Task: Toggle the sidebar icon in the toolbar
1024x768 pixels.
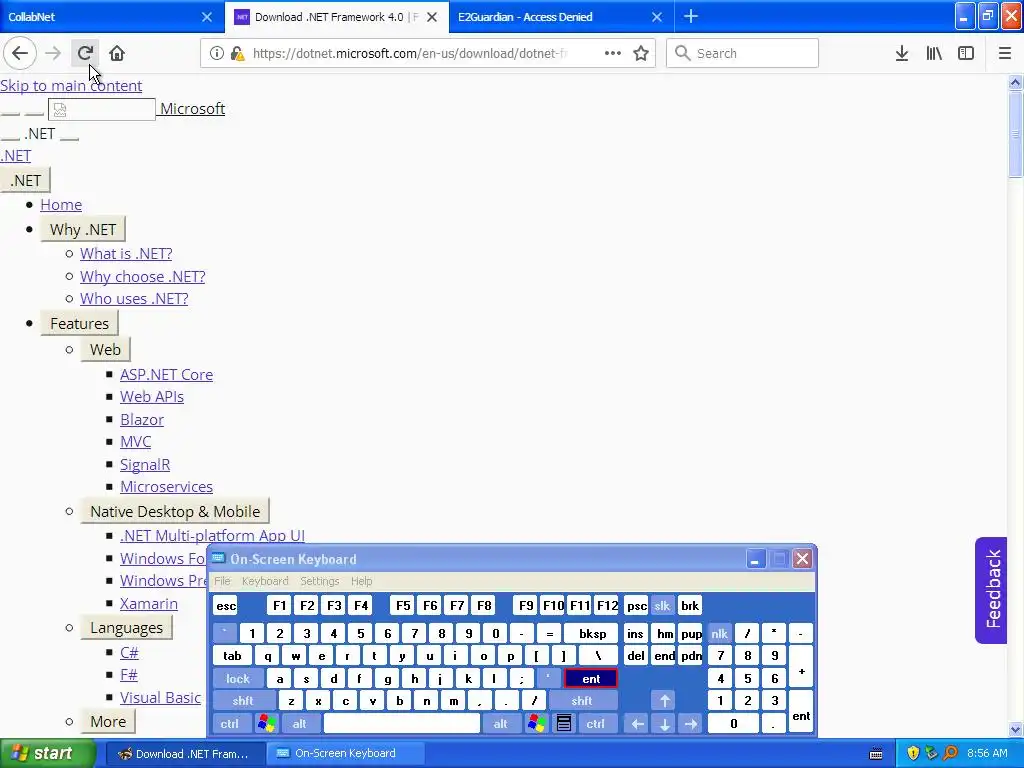Action: click(966, 53)
